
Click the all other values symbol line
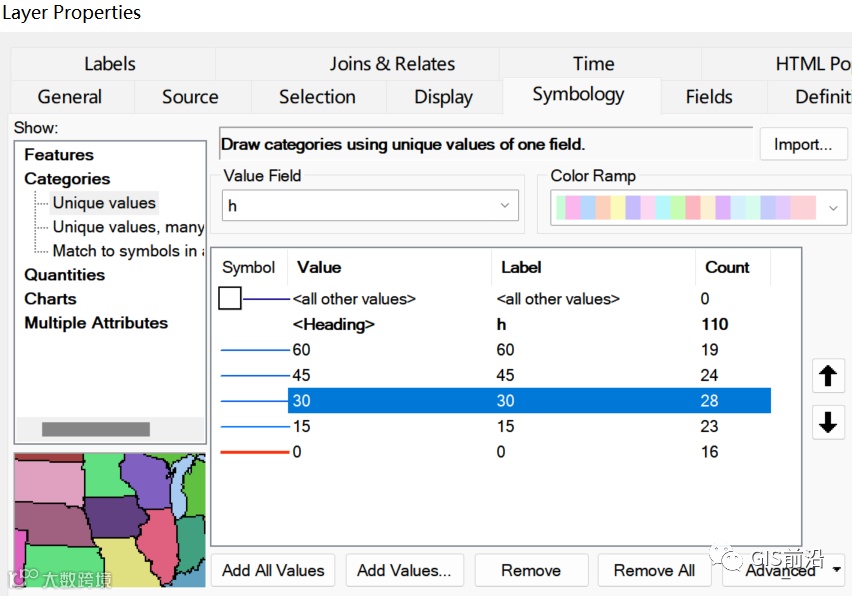click(265, 299)
